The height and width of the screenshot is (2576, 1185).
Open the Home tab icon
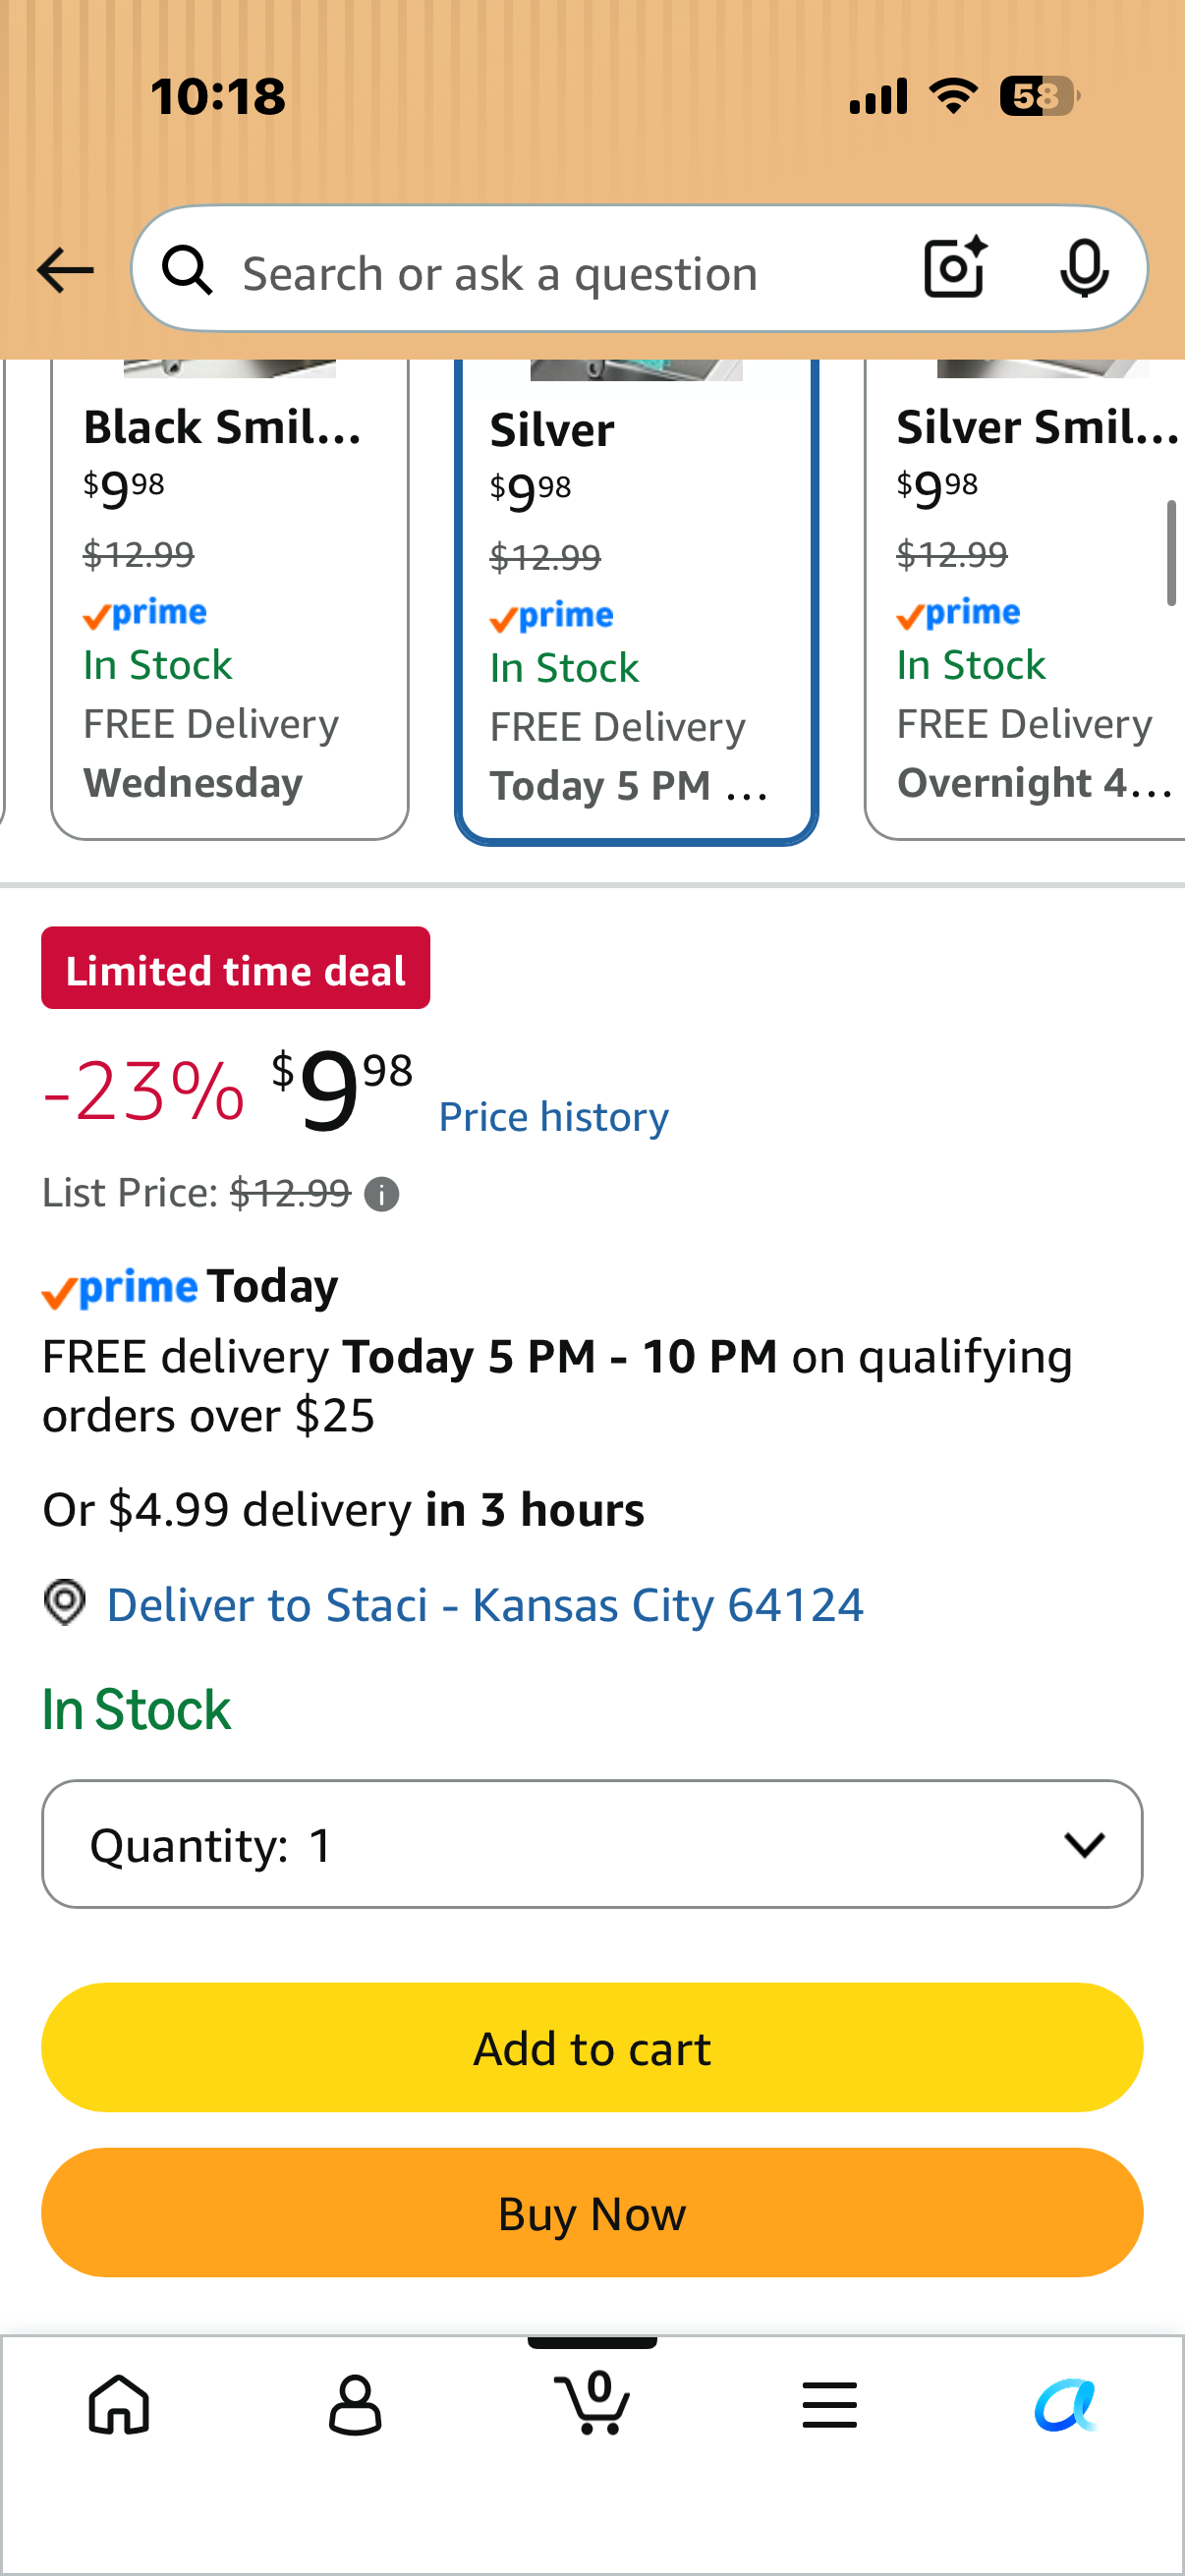click(119, 2404)
